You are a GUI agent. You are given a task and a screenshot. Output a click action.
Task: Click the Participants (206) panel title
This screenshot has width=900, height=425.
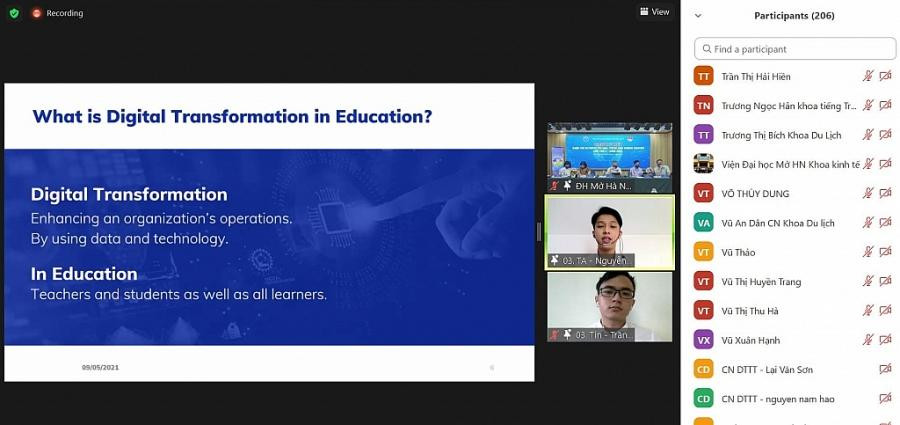[794, 16]
